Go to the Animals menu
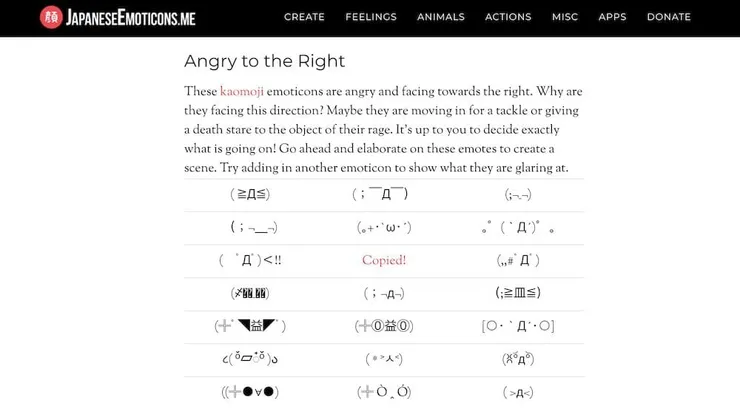740x408 pixels. pos(441,17)
